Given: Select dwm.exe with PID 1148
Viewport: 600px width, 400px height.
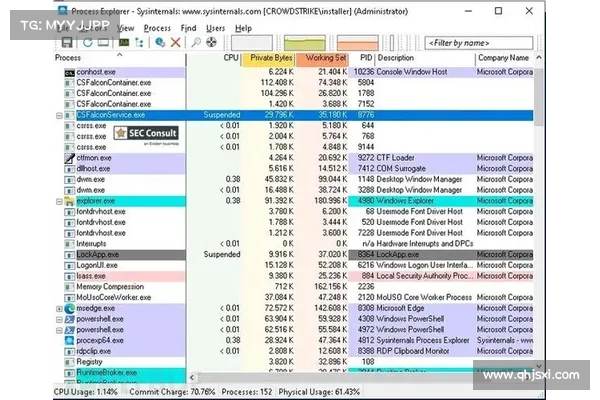Looking at the screenshot, I should pos(294,179).
